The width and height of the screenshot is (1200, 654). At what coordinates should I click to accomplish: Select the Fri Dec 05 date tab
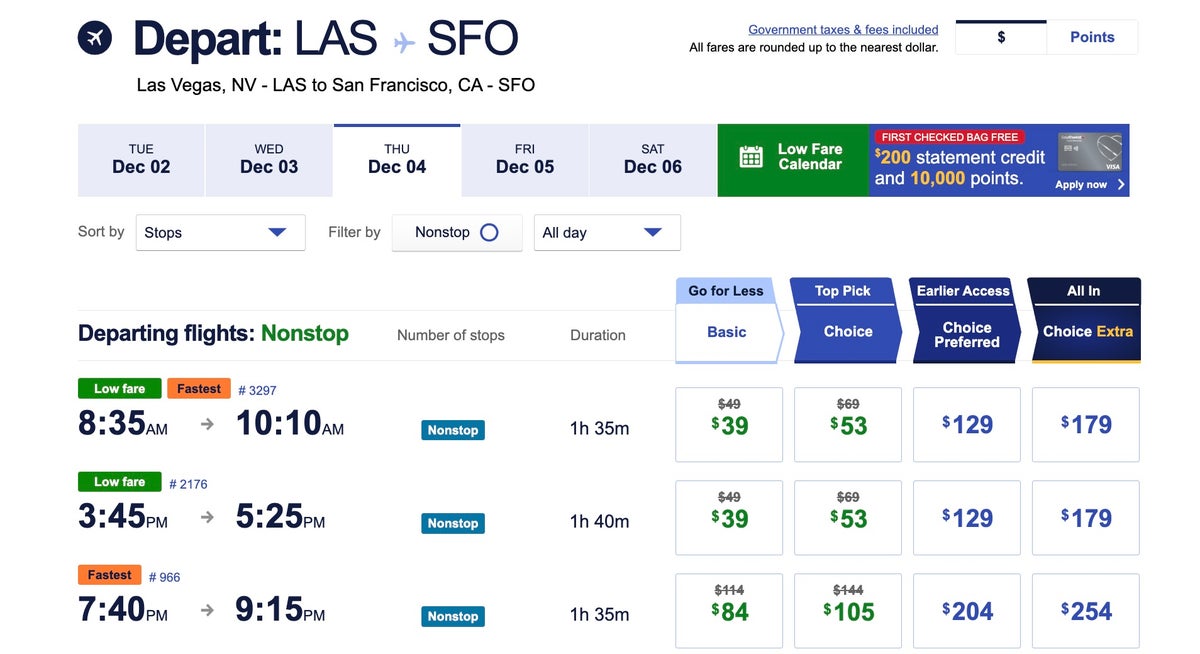tap(525, 160)
